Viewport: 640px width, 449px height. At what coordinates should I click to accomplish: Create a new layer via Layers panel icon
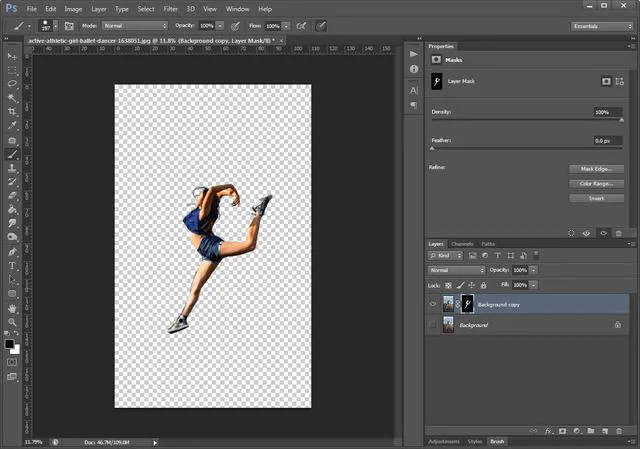(604, 431)
